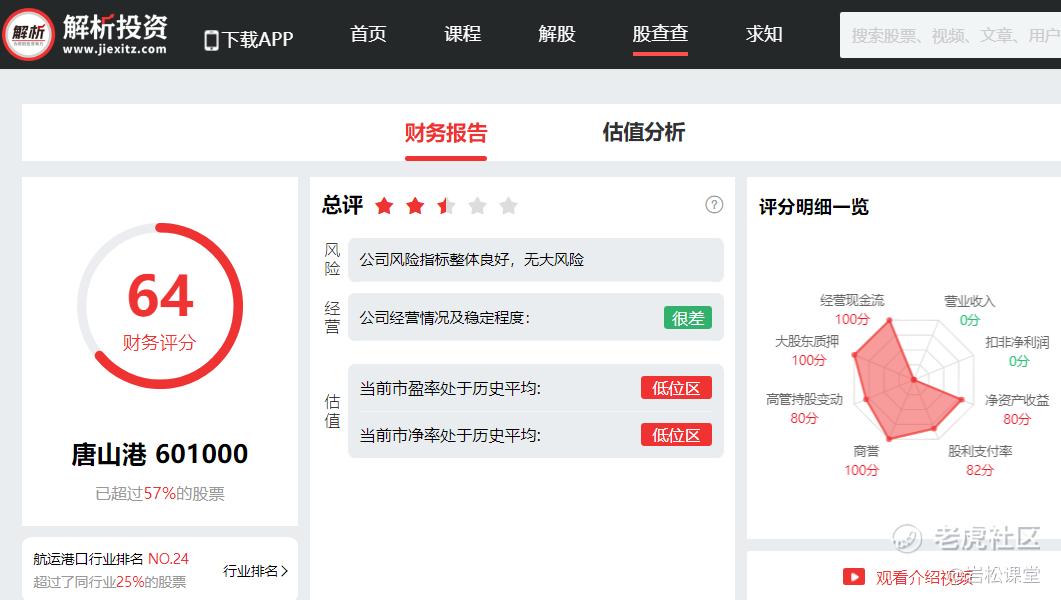Go to the 首页 nav tab
The image size is (1061, 600).
coord(368,34)
